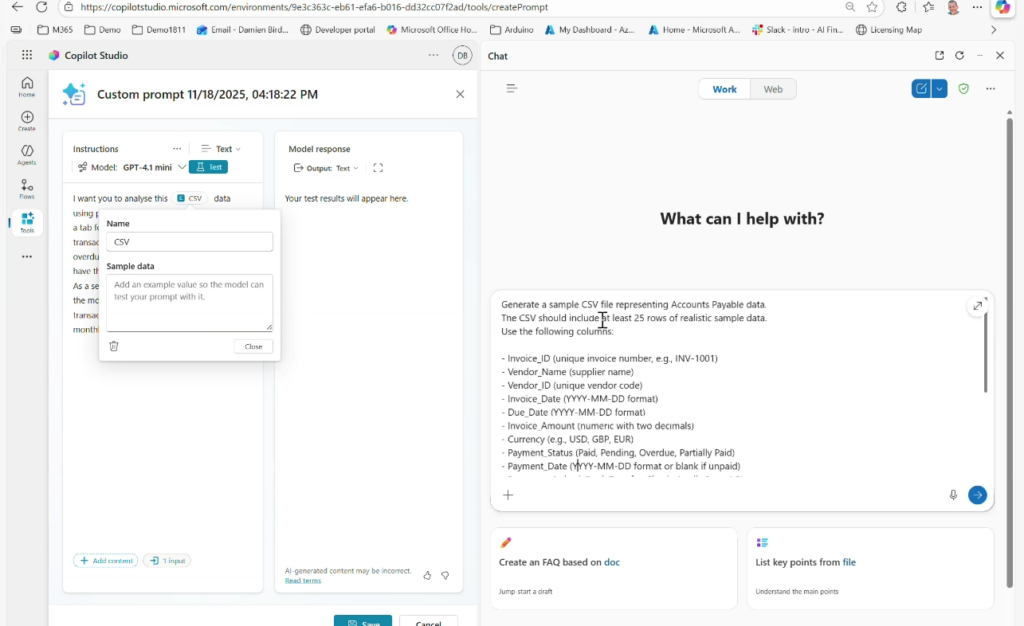
Task: Open the app launcher waffle icon
Action: point(27,55)
